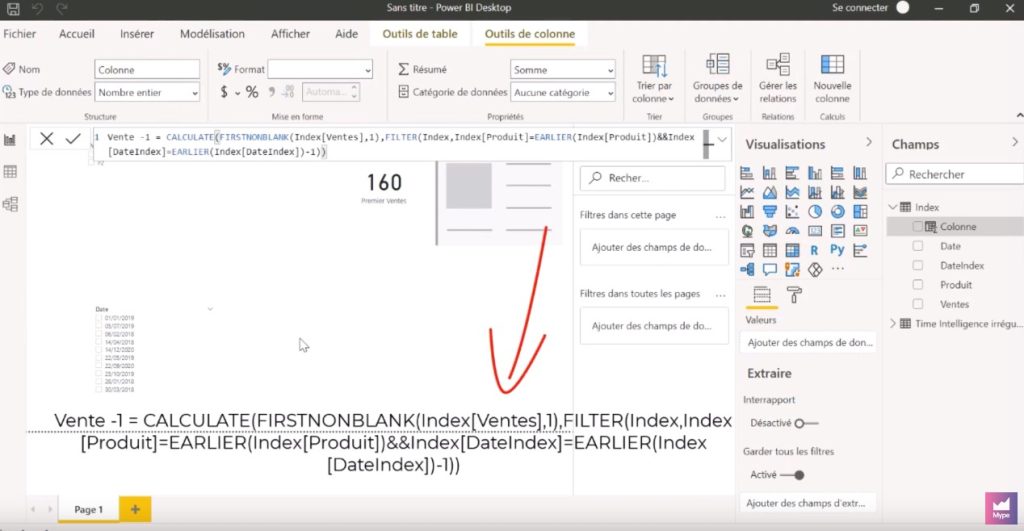The image size is (1024, 531).
Task: Open the Catégorie de données dropdown
Action: pyautogui.click(x=562, y=92)
